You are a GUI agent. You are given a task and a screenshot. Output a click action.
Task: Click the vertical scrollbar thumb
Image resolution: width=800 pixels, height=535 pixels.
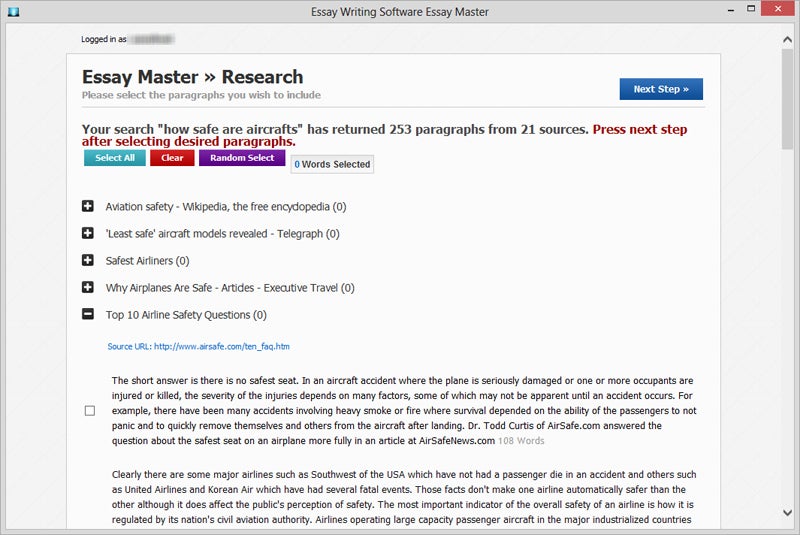click(787, 99)
